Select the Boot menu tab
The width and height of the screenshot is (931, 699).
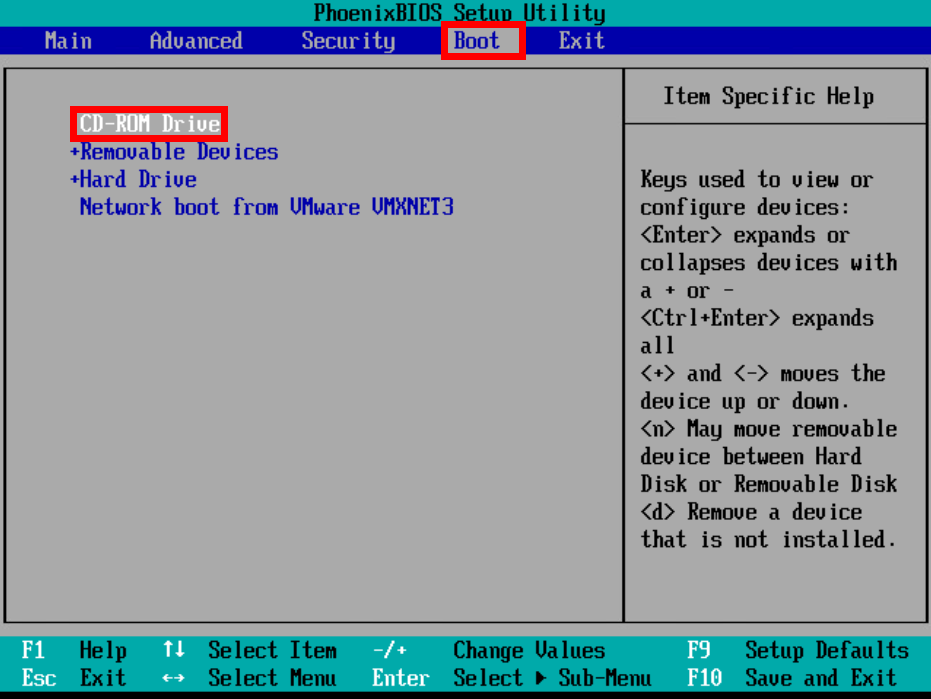(x=477, y=41)
